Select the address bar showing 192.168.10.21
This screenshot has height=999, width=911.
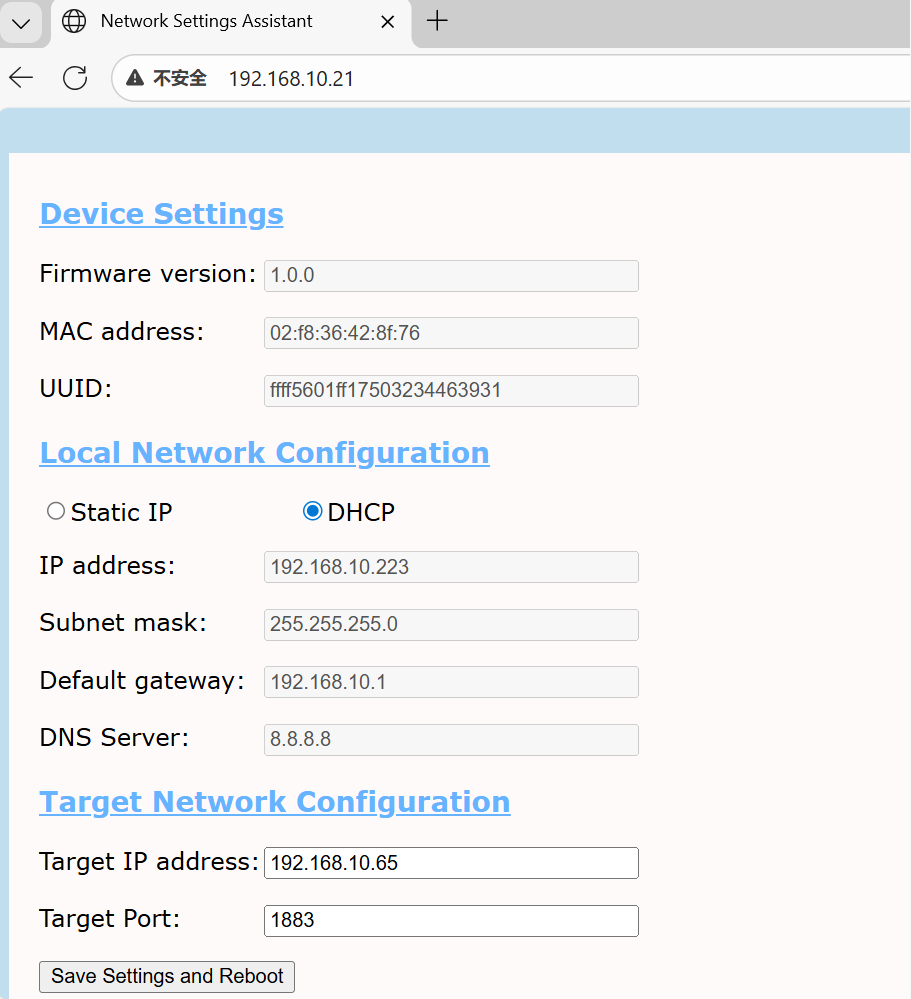[x=291, y=78]
